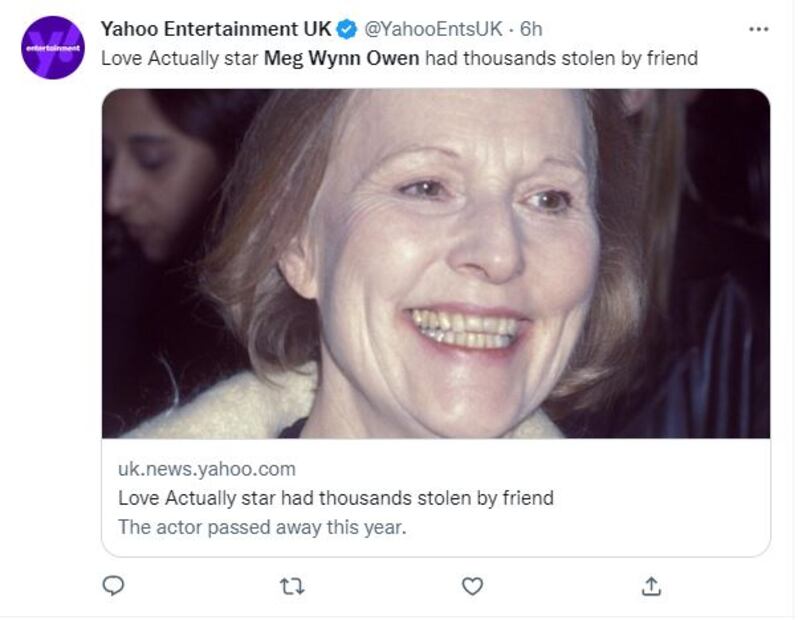This screenshot has height=620, width=798.
Task: Open the 6h timestamp link
Action: 531,29
